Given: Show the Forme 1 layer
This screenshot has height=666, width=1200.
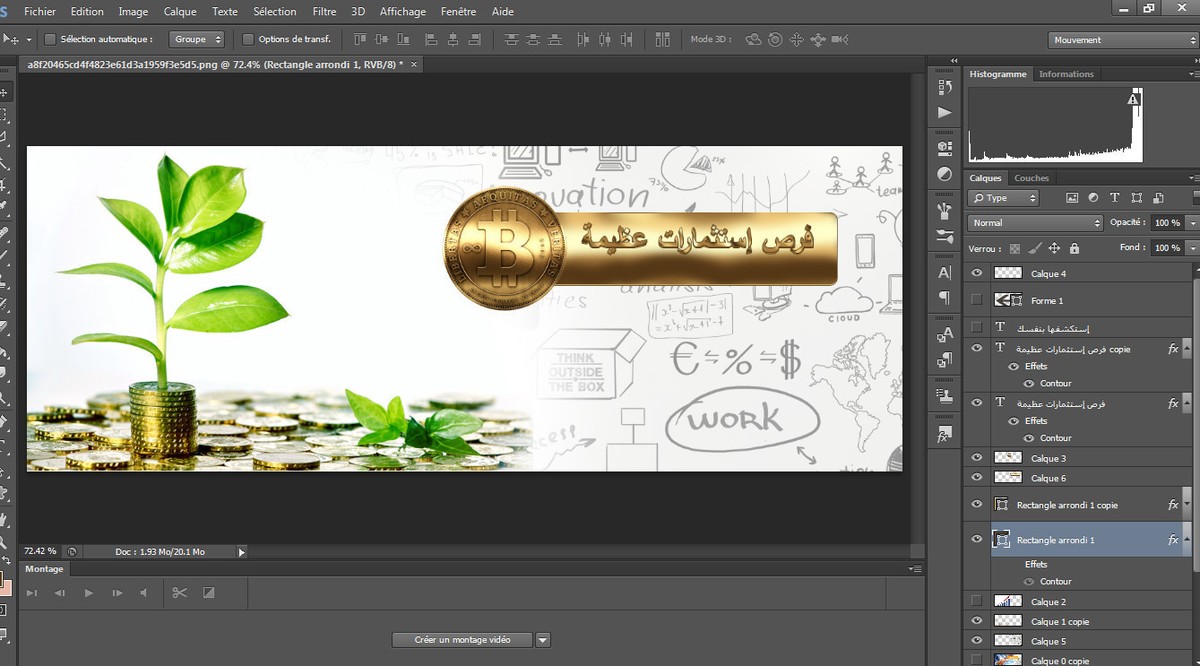Looking at the screenshot, I should [977, 300].
